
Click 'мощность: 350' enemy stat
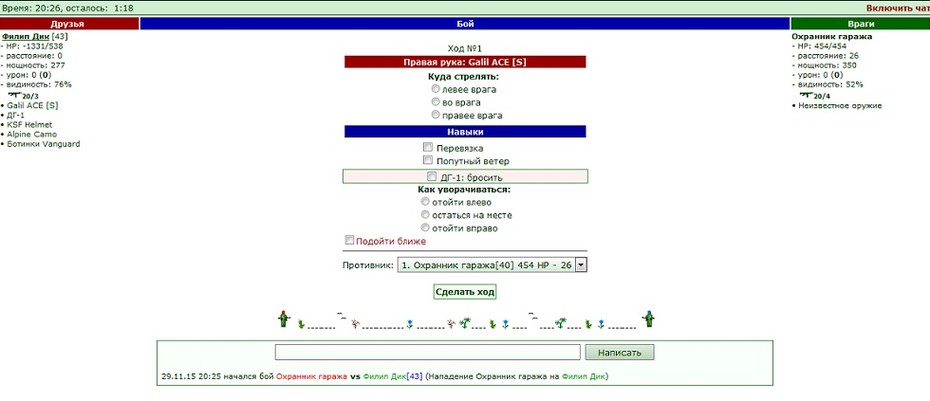[x=827, y=65]
